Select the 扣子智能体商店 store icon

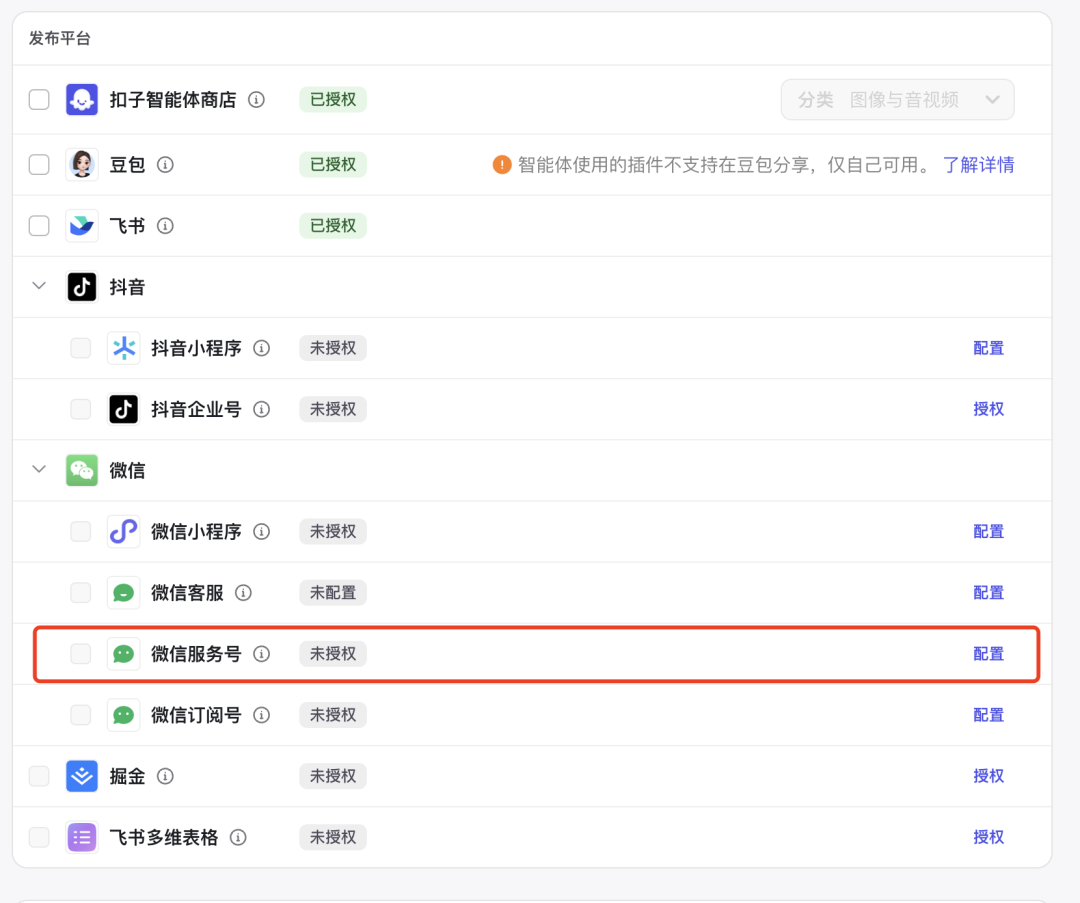(x=81, y=99)
